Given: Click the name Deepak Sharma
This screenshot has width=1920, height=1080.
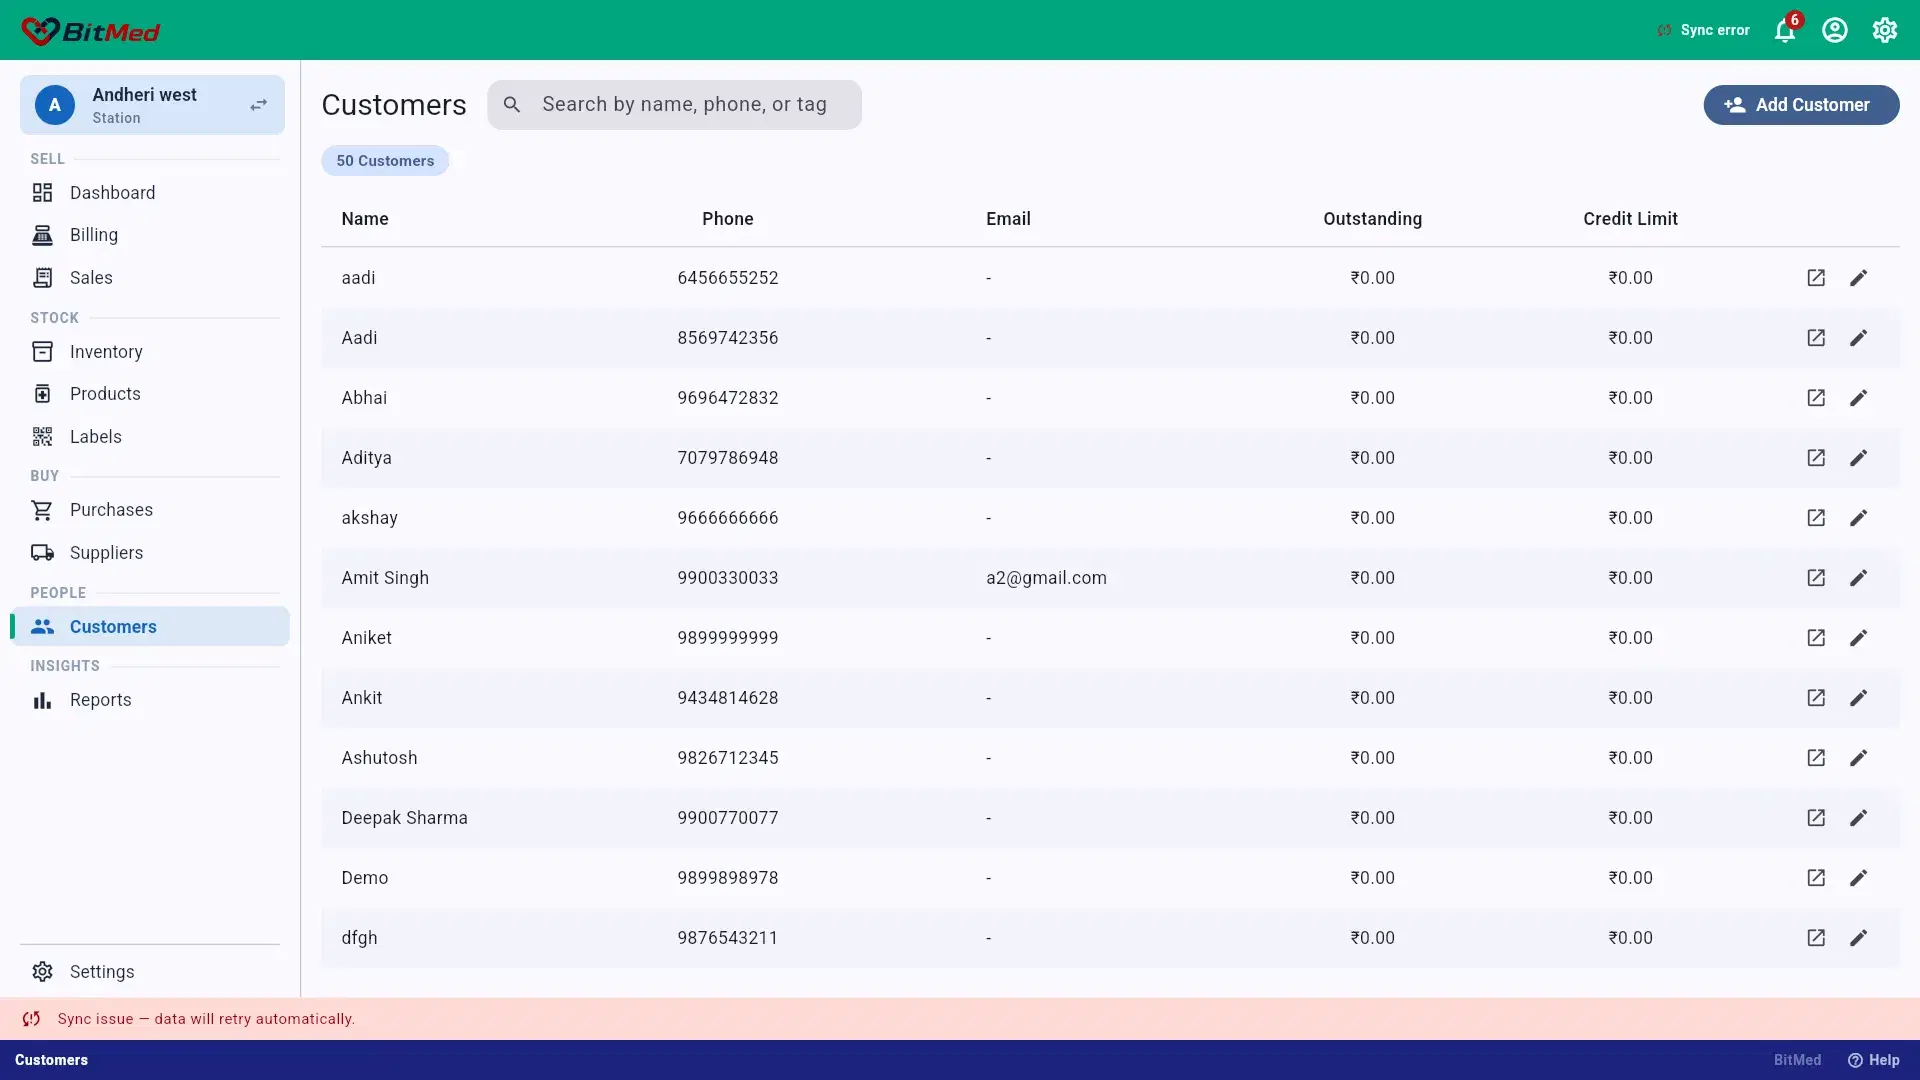Looking at the screenshot, I should (x=404, y=818).
